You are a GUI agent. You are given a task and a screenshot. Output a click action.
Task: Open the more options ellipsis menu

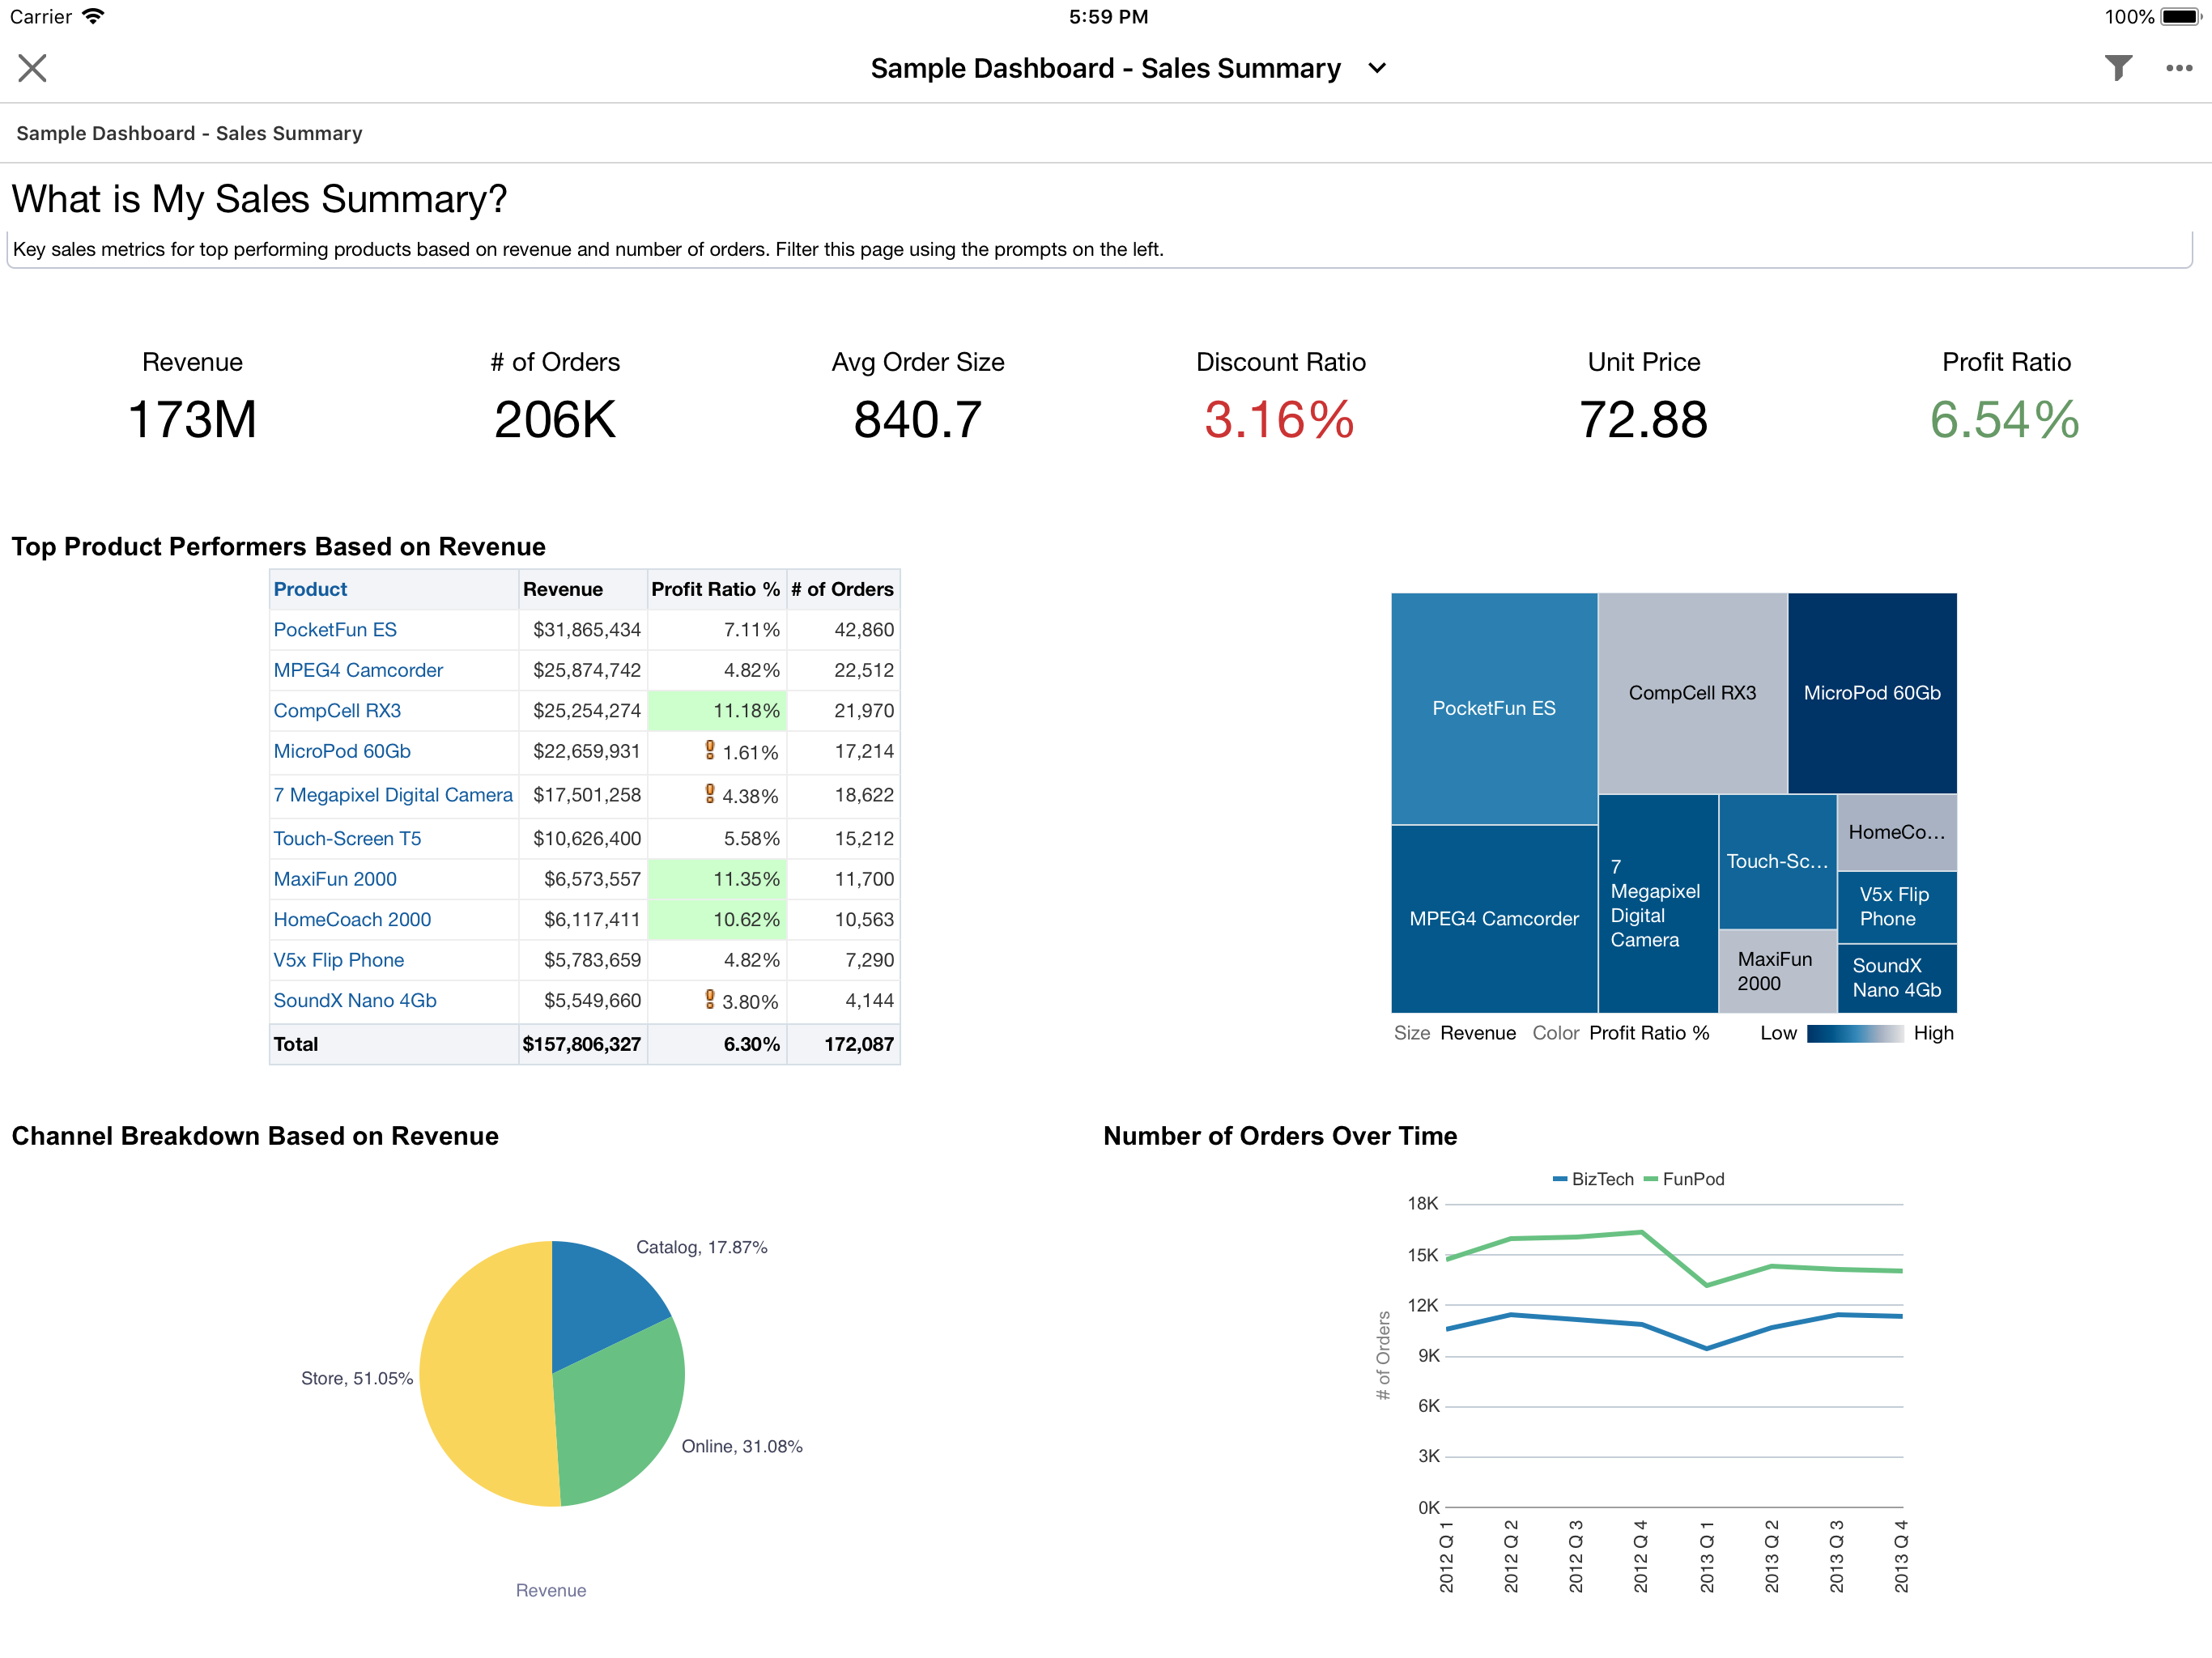[2178, 68]
